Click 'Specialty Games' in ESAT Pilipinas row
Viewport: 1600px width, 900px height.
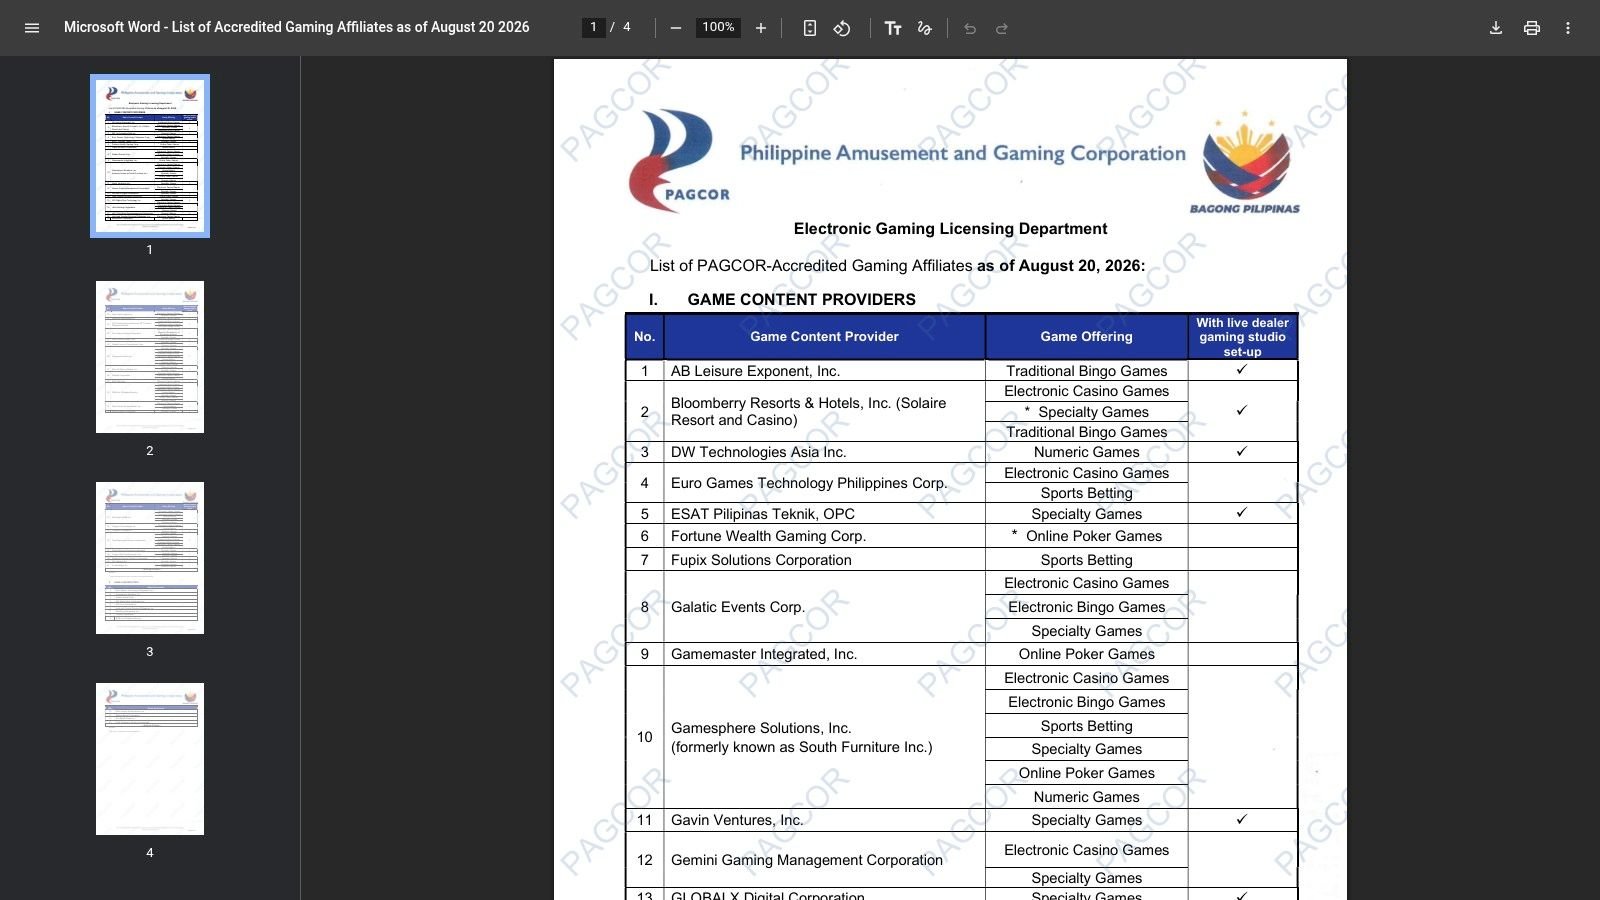pos(1087,514)
